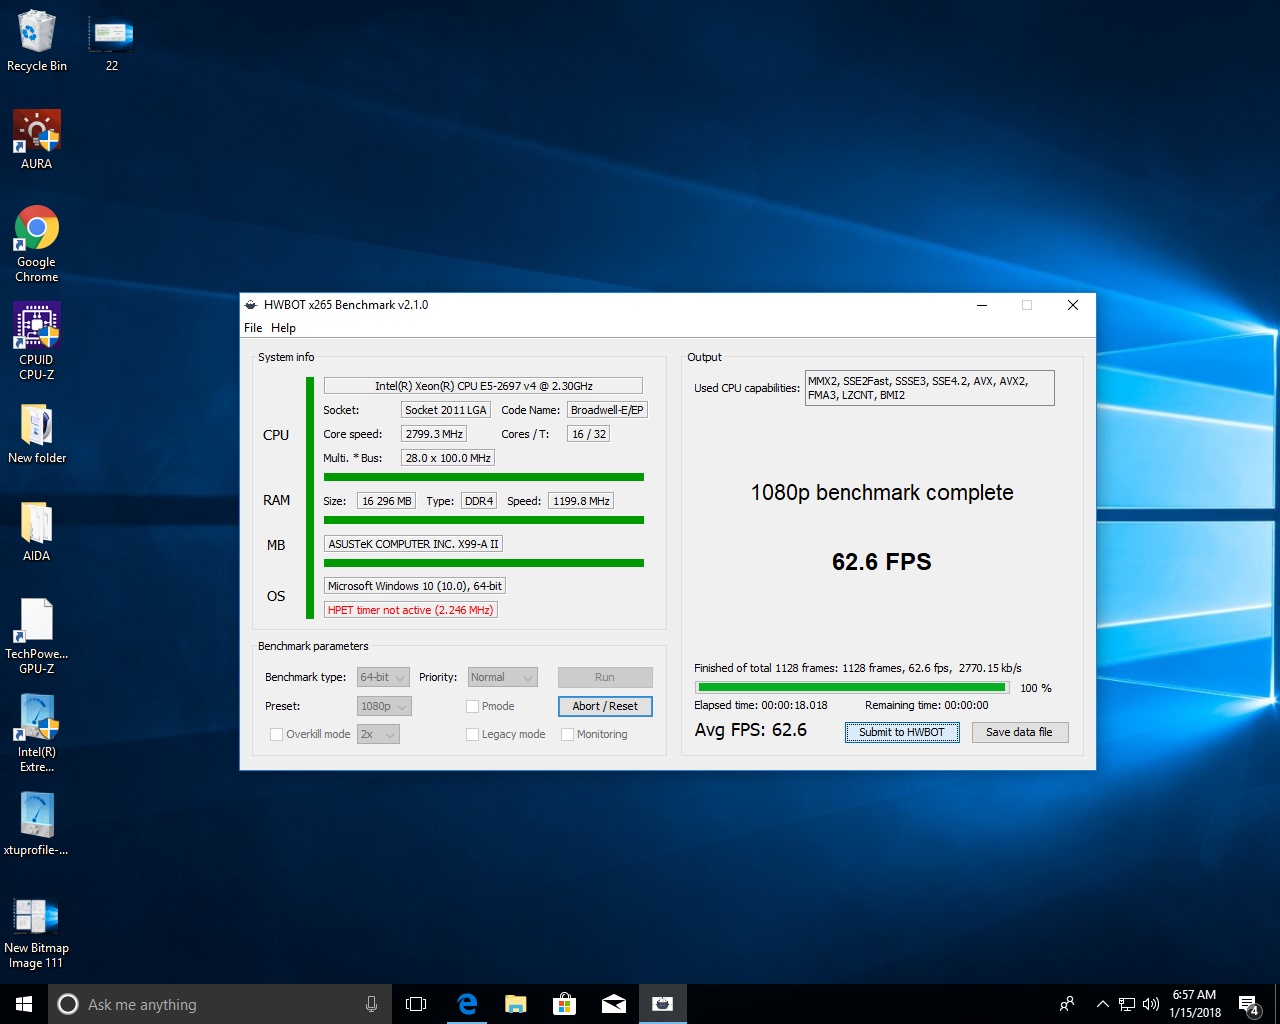
Task: Click the Used CPU capabilities text box
Action: [x=929, y=388]
